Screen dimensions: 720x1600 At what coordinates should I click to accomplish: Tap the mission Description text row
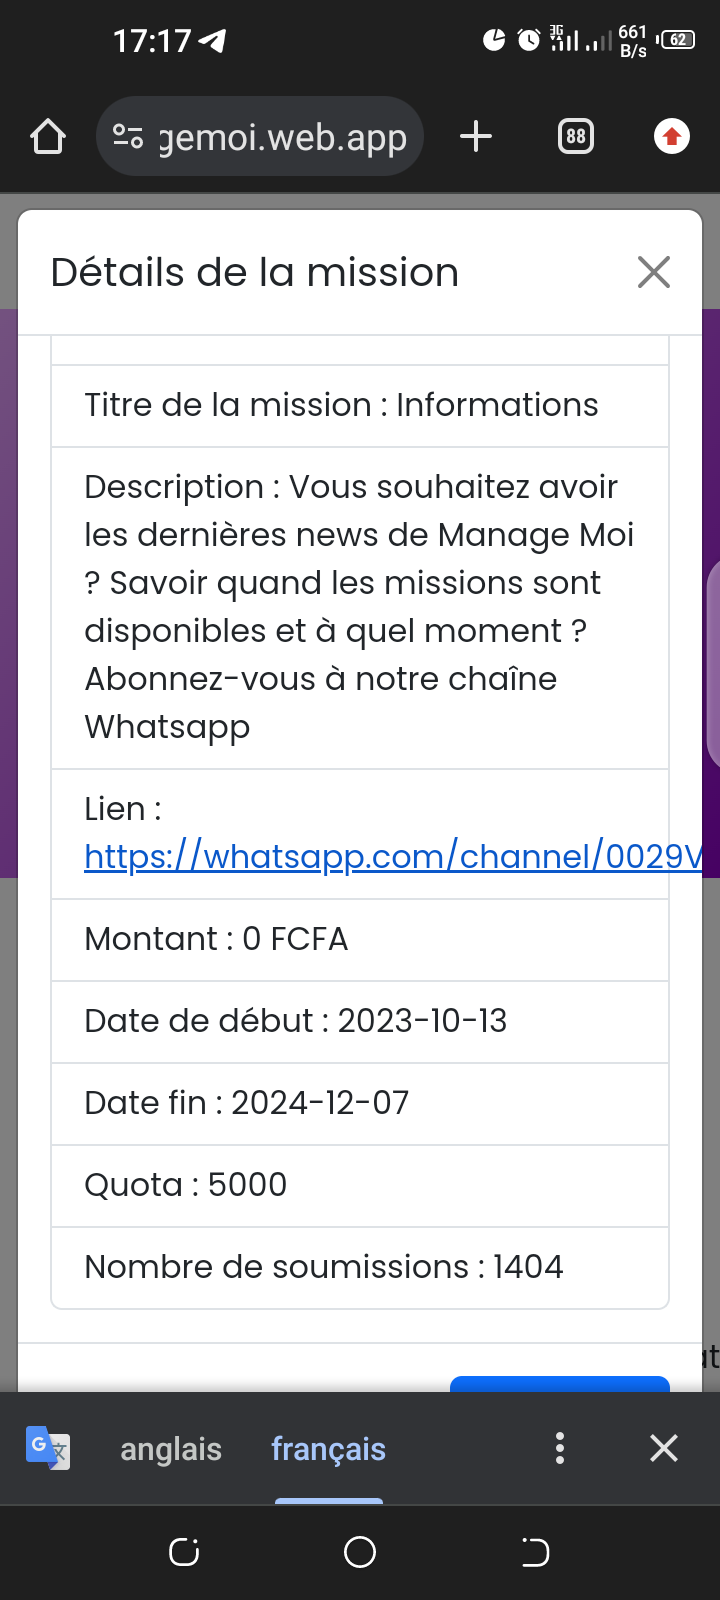[x=359, y=607]
